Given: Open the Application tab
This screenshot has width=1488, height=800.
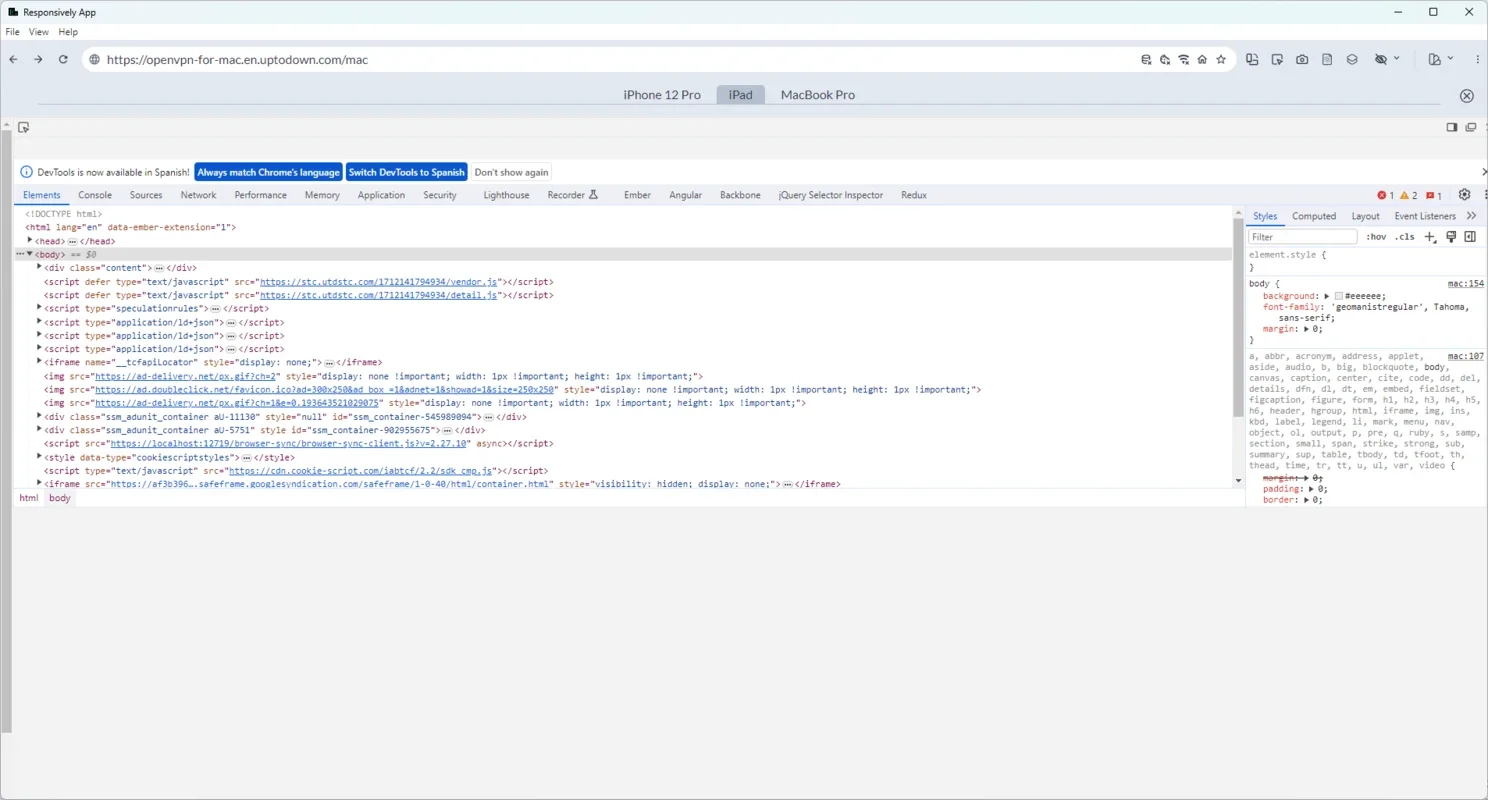Looking at the screenshot, I should pos(381,195).
